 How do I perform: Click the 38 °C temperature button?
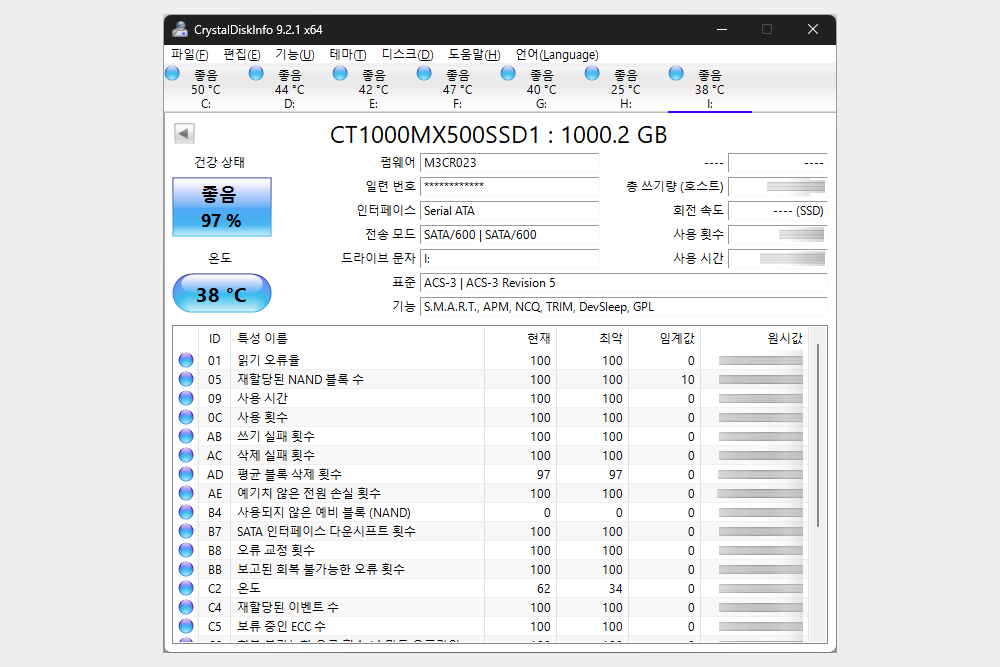click(x=222, y=293)
